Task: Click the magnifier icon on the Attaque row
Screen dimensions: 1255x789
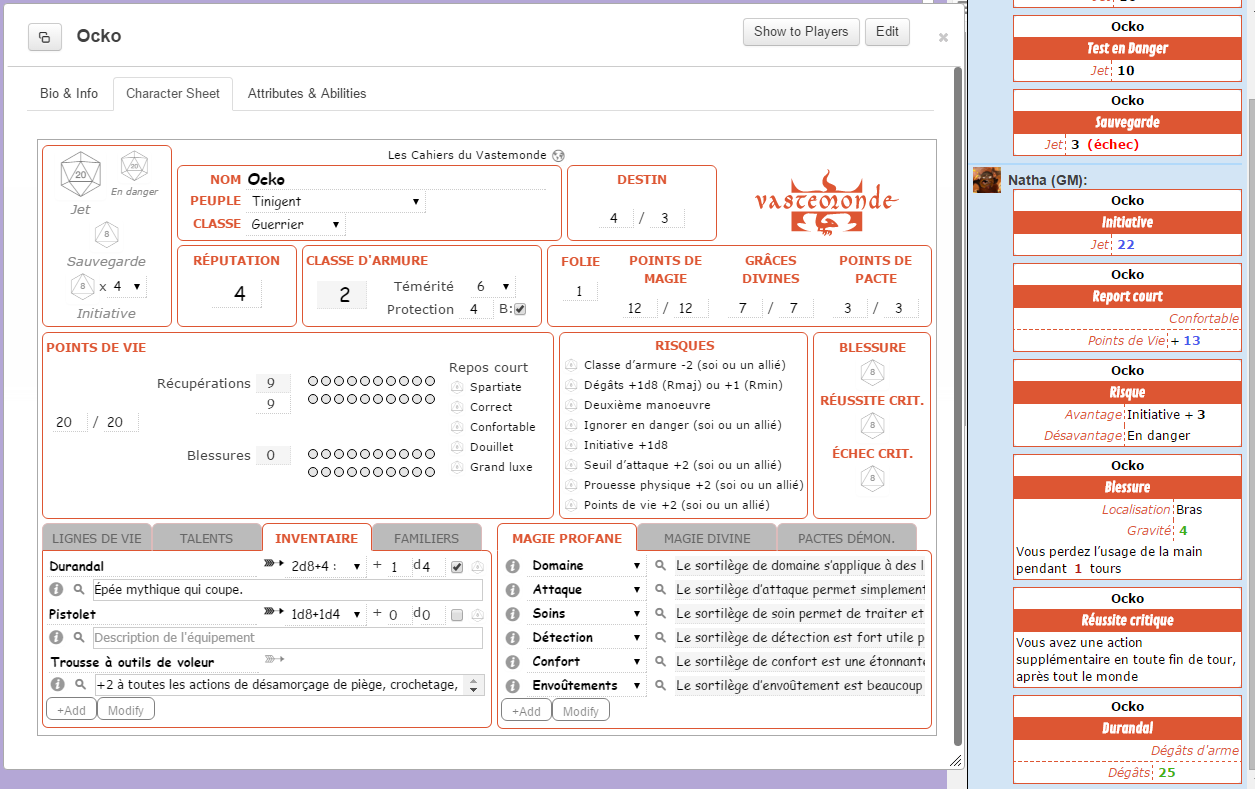Action: click(x=661, y=590)
